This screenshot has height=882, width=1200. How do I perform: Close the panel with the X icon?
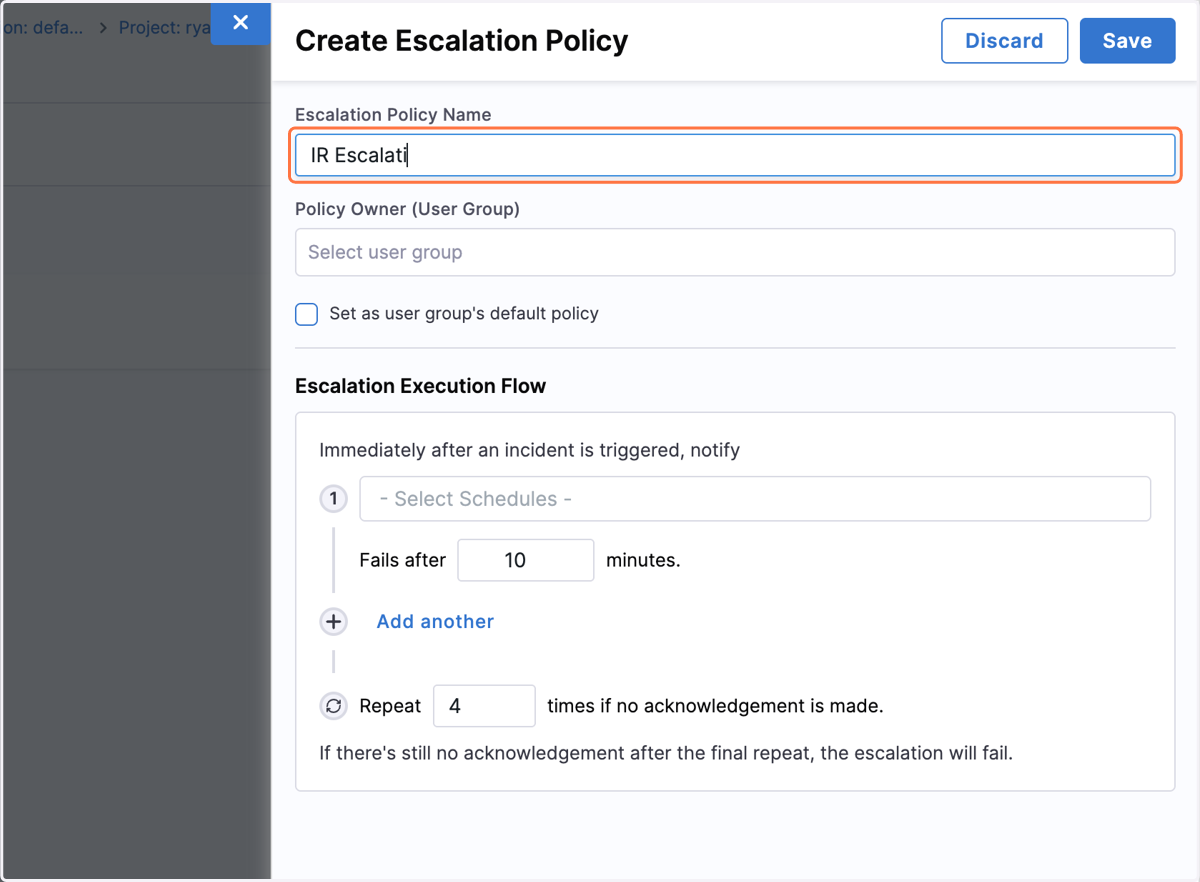click(240, 22)
